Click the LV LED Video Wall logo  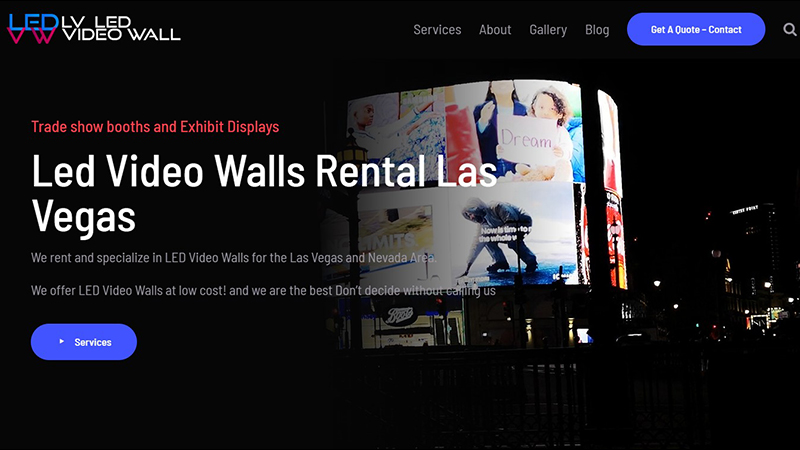coord(94,29)
